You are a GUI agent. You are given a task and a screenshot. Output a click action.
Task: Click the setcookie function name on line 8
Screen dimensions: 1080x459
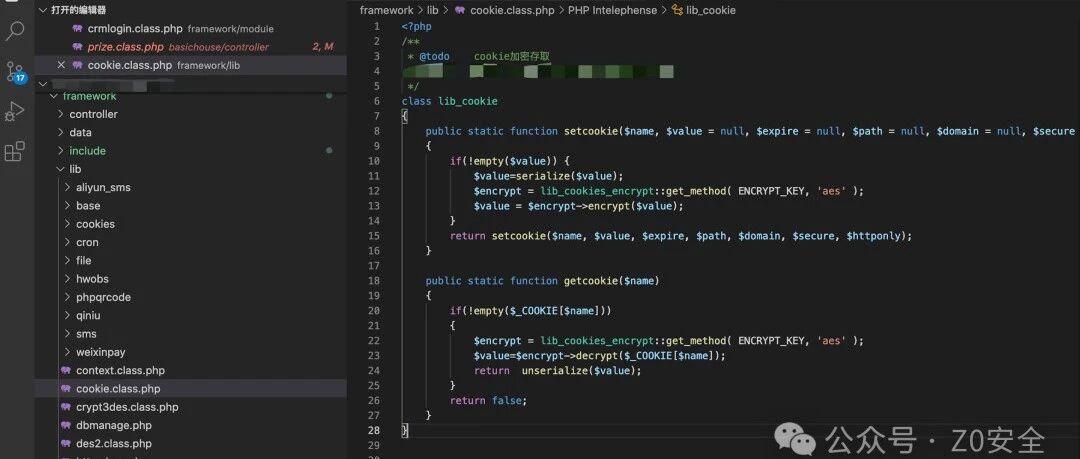coord(591,131)
